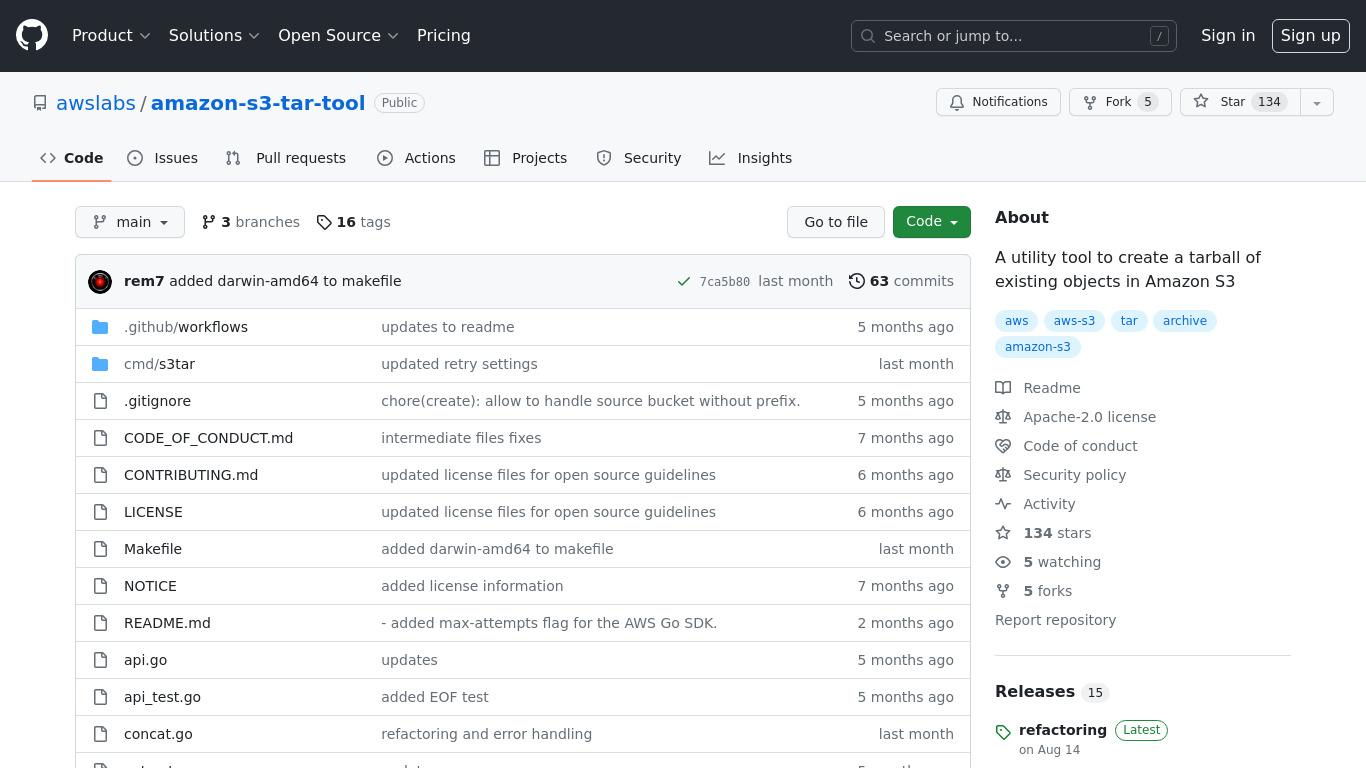Open CONTRIBUTING.md file

[x=191, y=475]
